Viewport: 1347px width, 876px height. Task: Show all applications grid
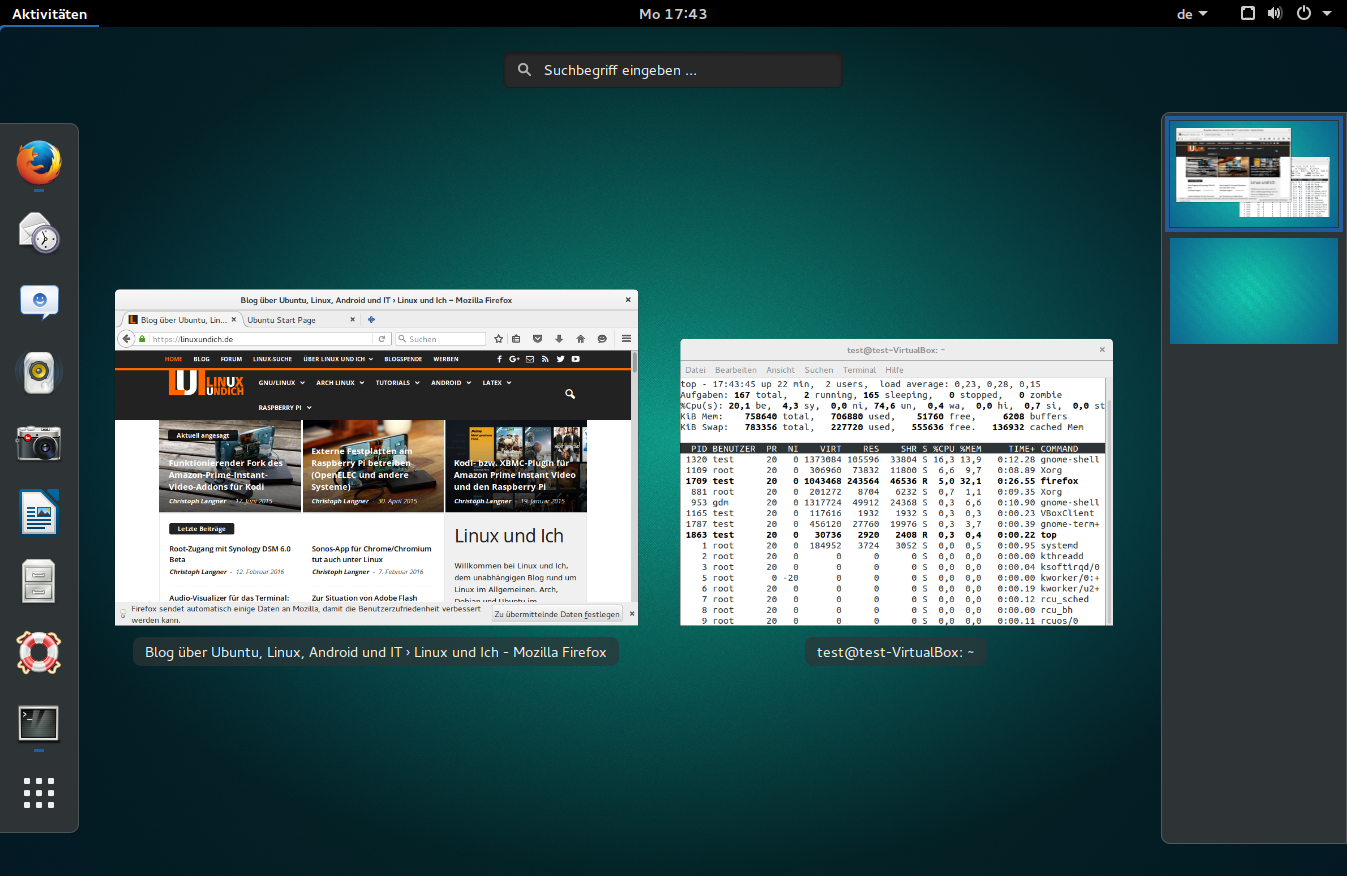[x=39, y=792]
